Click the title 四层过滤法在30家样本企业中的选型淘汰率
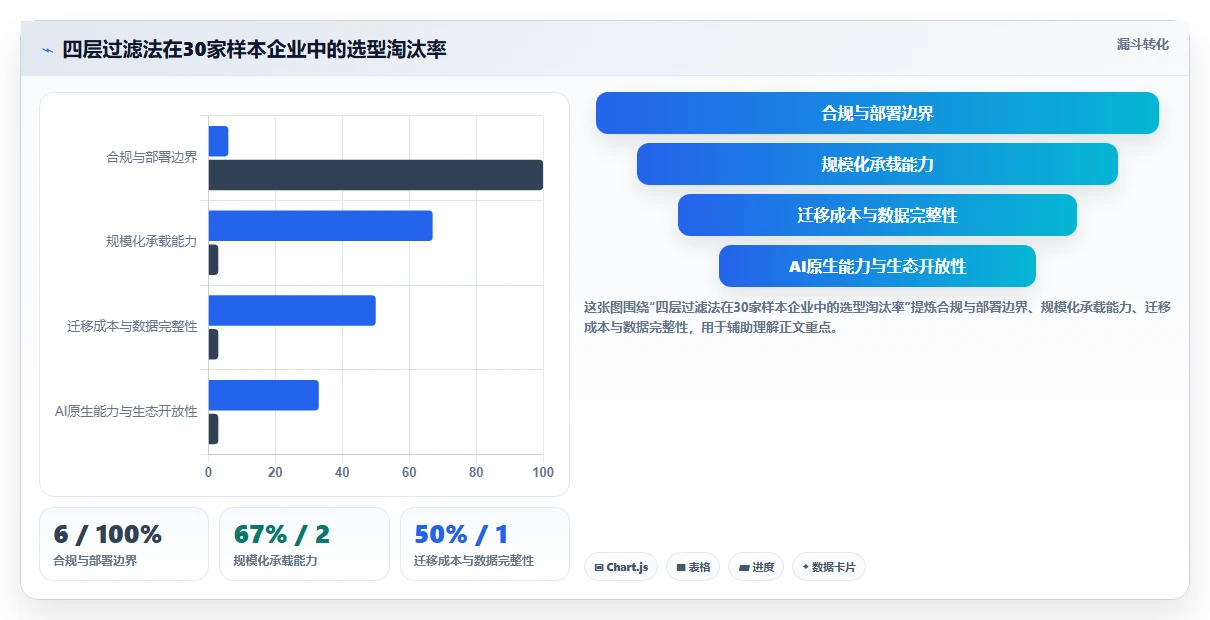 pos(254,49)
